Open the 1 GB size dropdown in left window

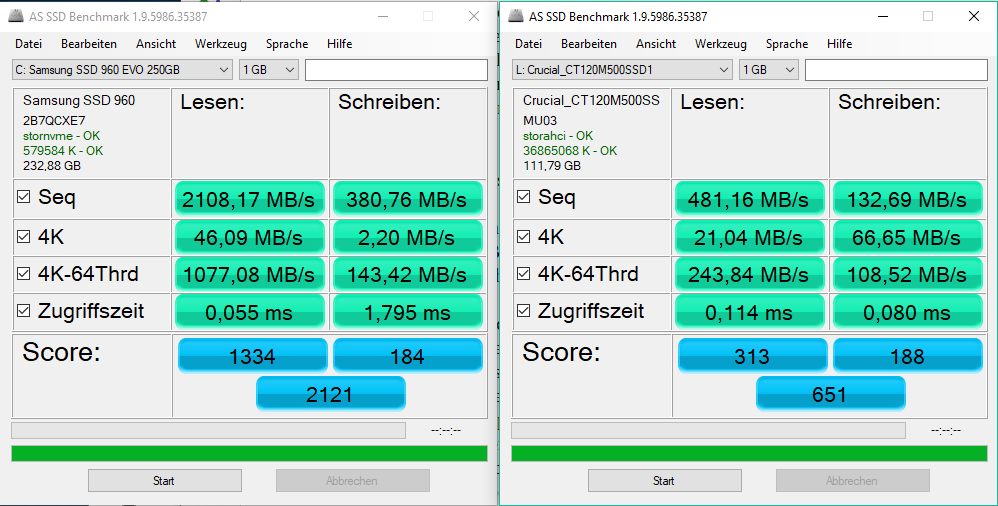pos(269,70)
